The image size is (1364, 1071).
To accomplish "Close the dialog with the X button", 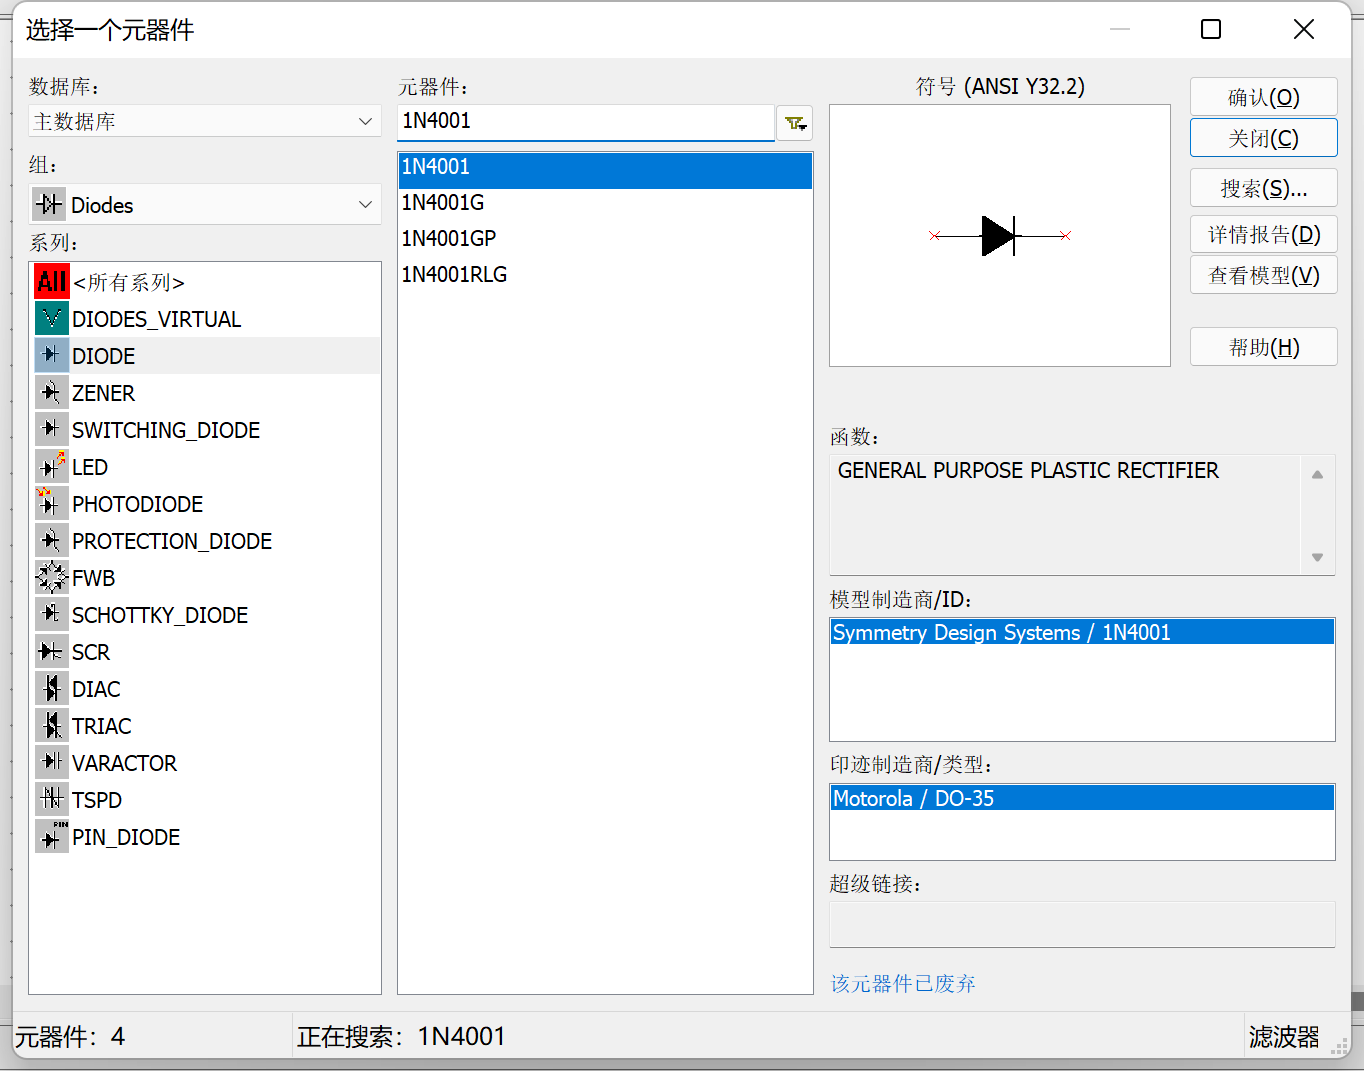I will point(1304,29).
